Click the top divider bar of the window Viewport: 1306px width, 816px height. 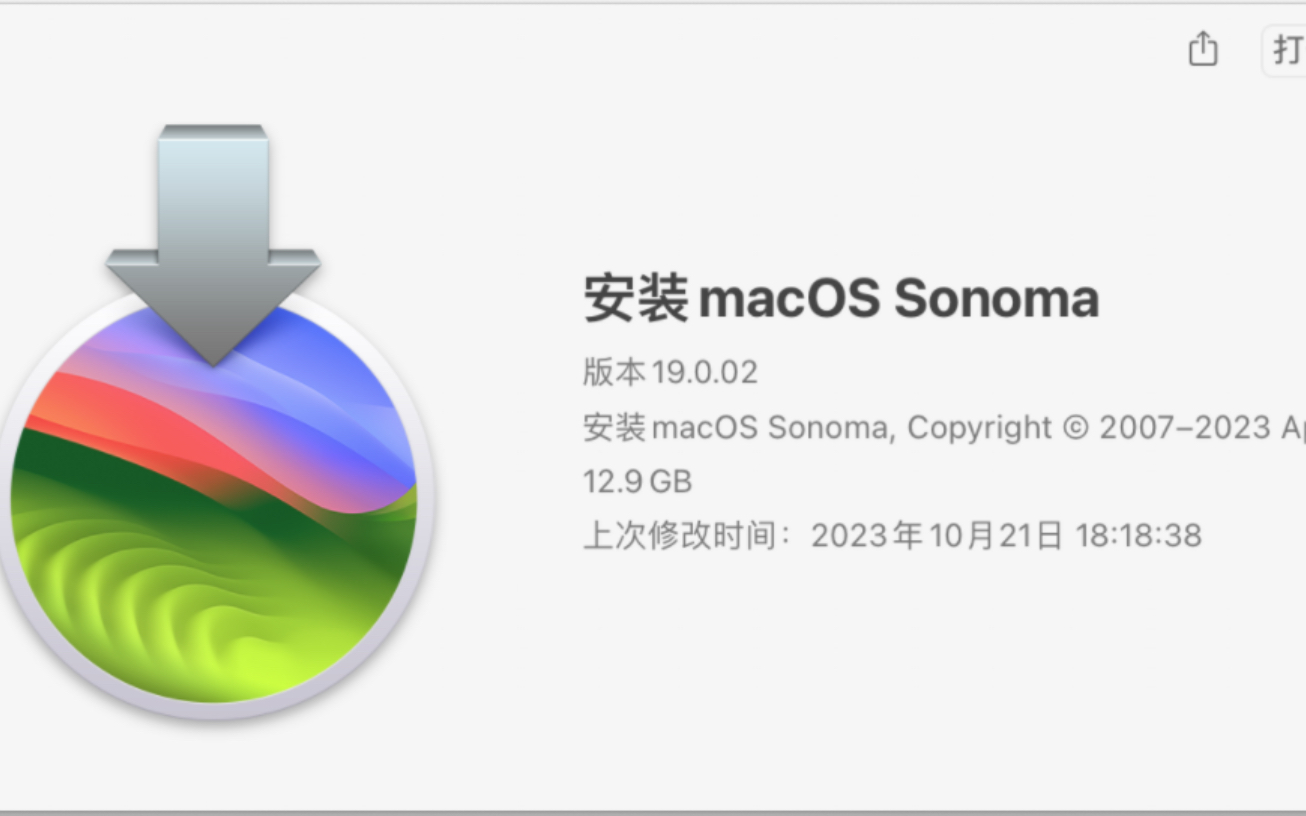tap(653, 8)
